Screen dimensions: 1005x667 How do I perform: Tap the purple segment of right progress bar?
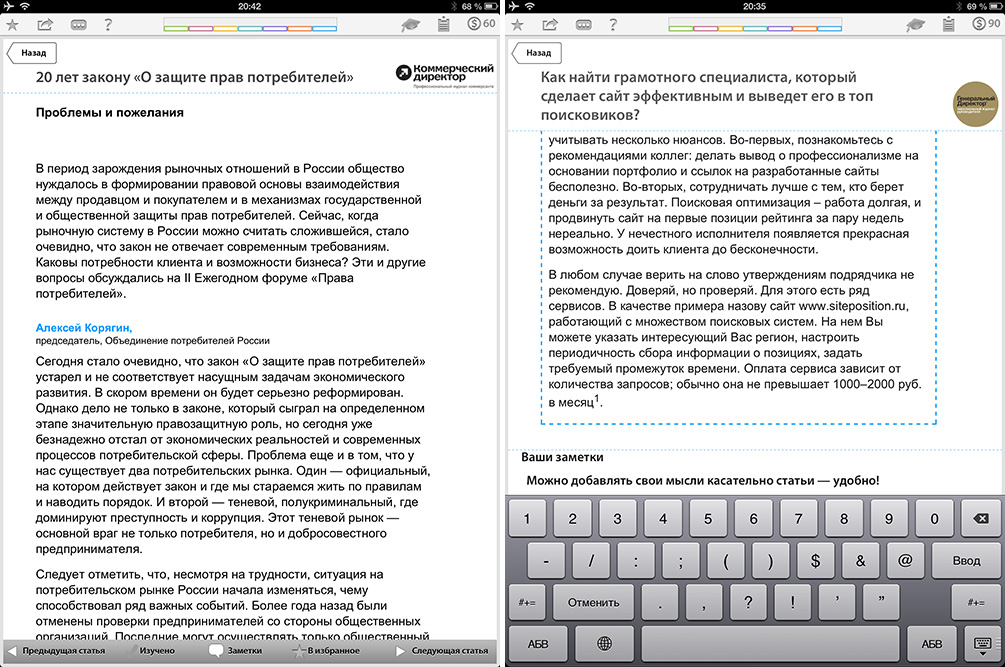(781, 28)
